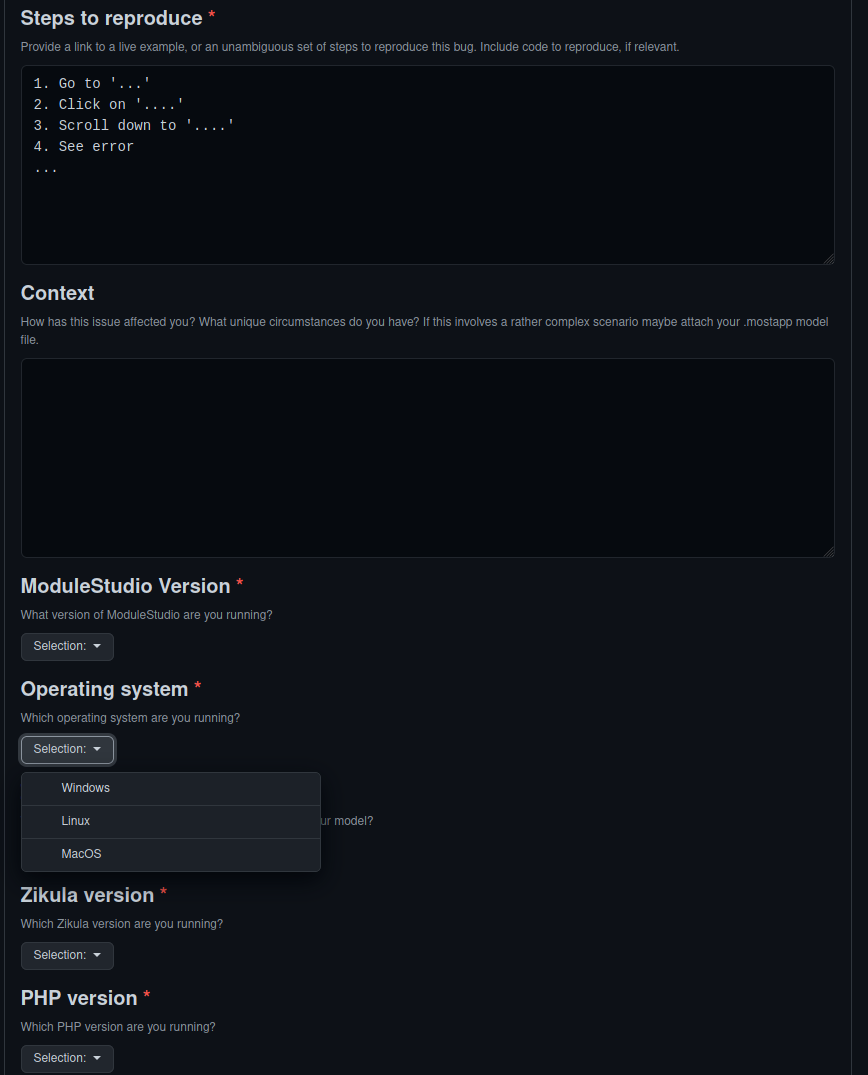This screenshot has height=1075, width=868.
Task: Click the resize grip of the Steps textarea
Action: pyautogui.click(x=829, y=258)
